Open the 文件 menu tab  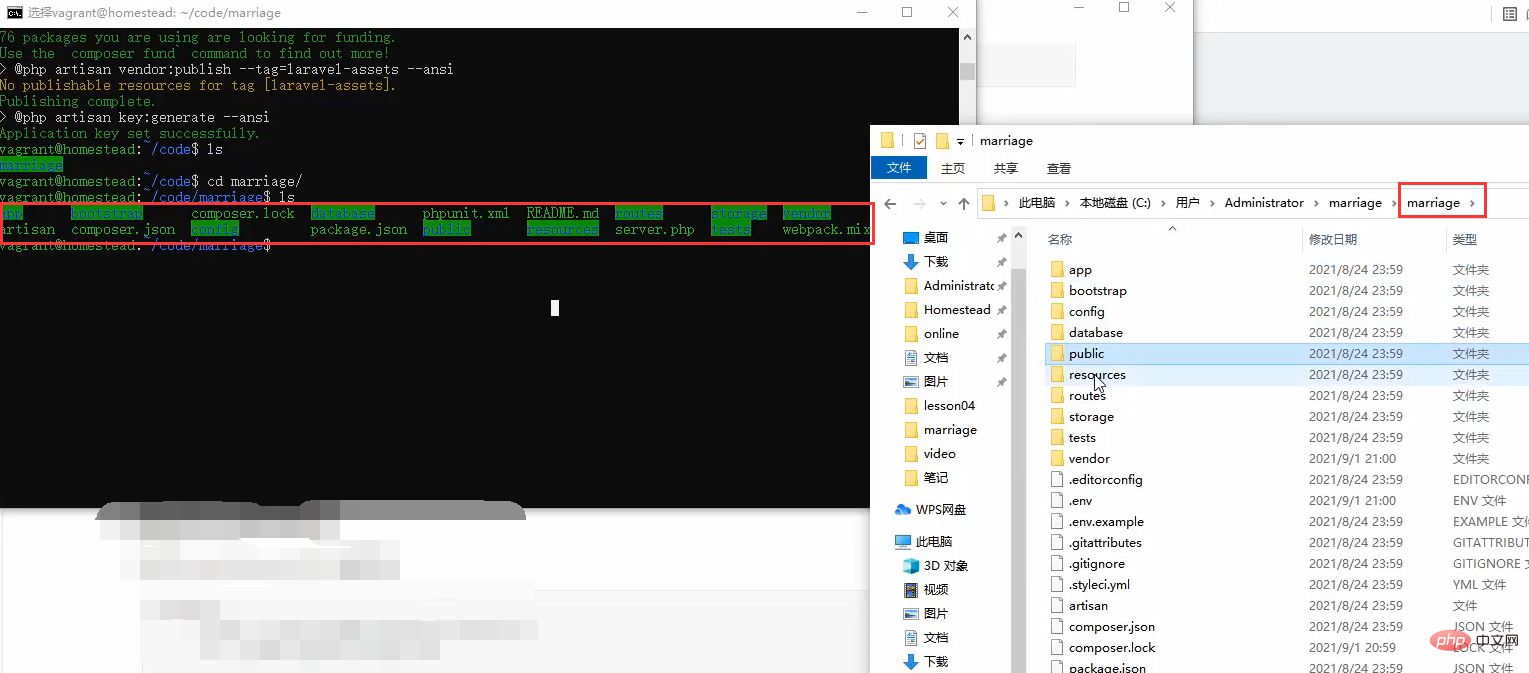tap(898, 168)
